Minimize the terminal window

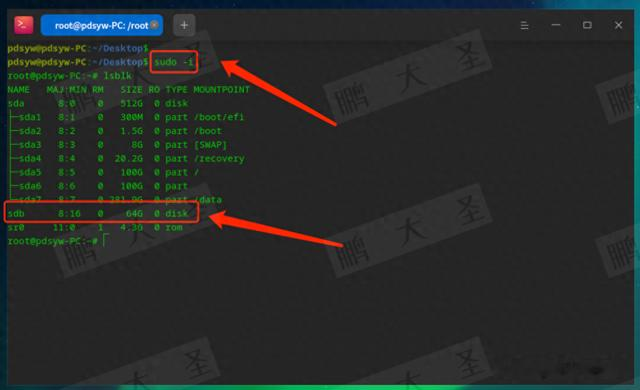click(556, 25)
